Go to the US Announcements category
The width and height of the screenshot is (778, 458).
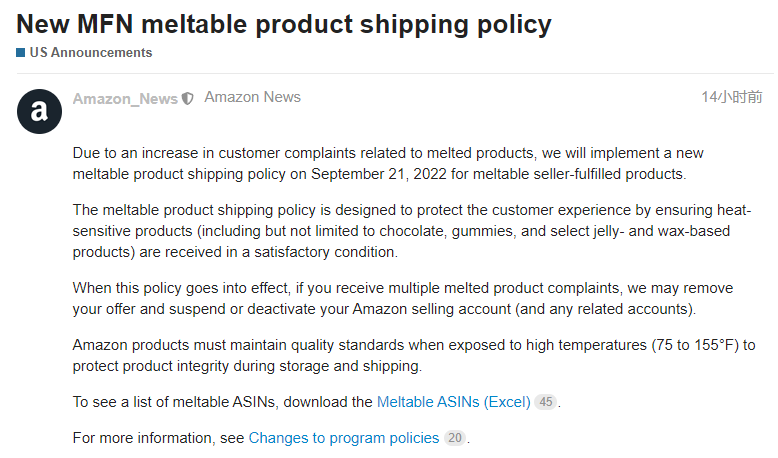pyautogui.click(x=91, y=53)
